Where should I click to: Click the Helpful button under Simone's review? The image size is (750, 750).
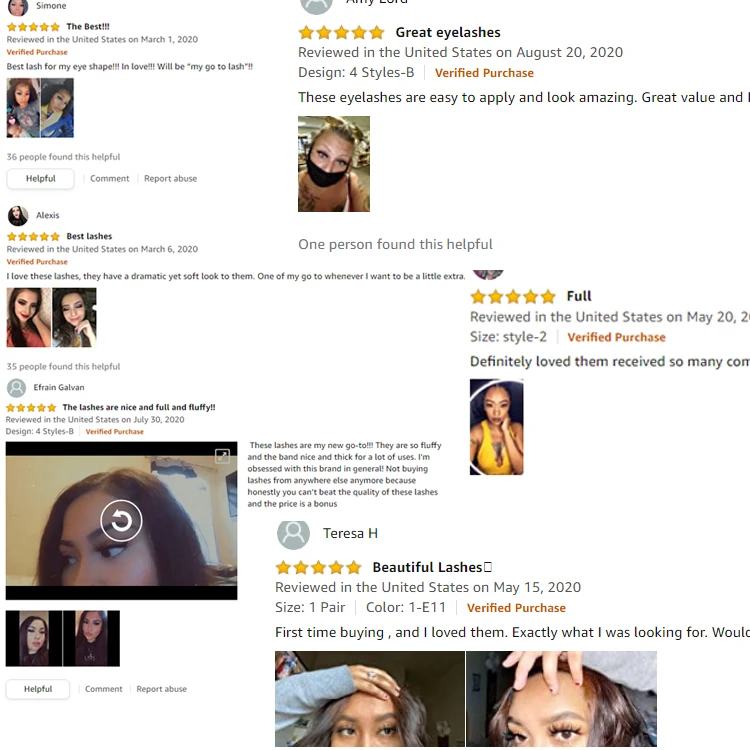[41, 179]
